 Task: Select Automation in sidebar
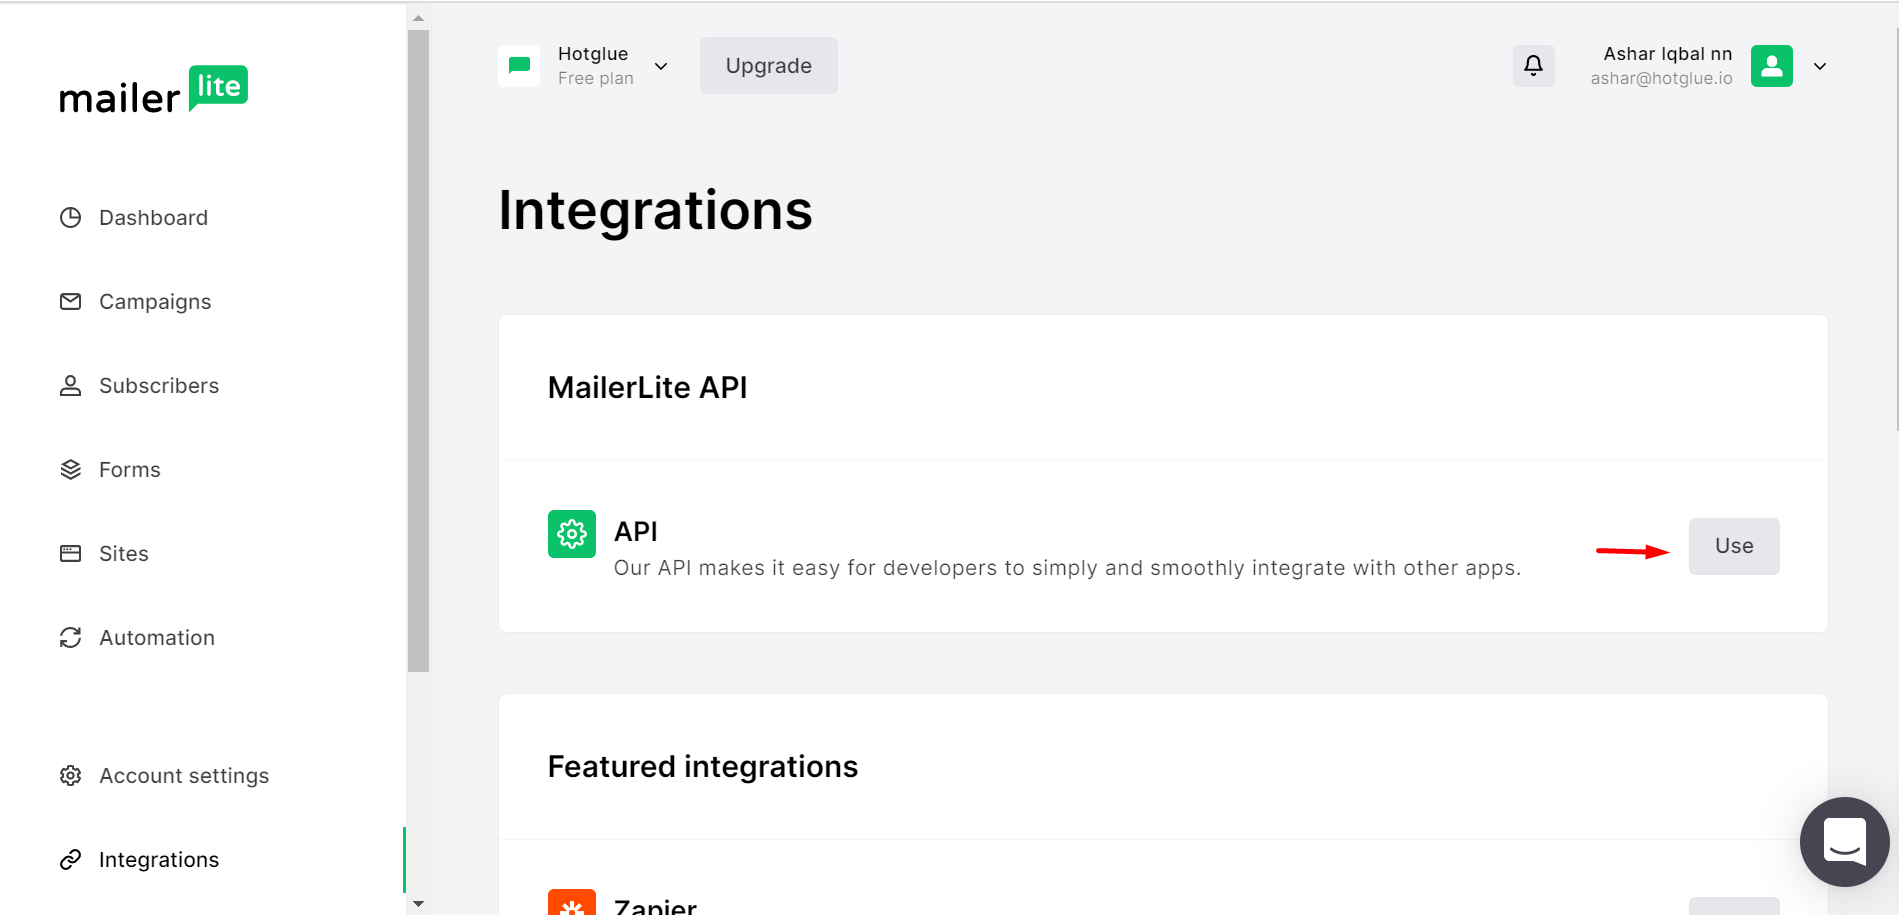coord(157,637)
